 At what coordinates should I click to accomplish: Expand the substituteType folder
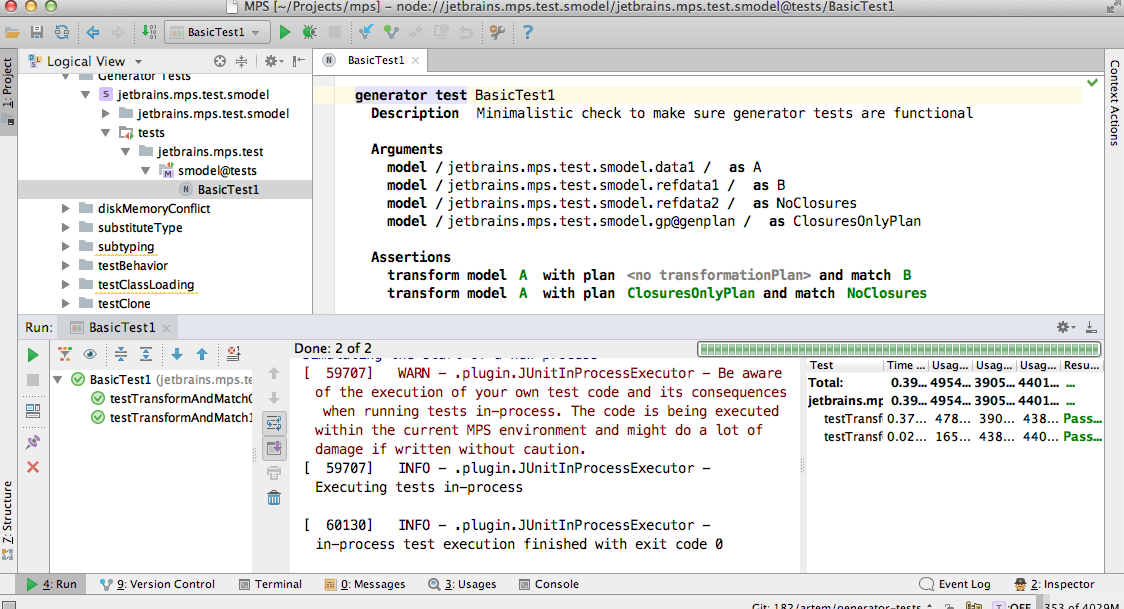65,227
